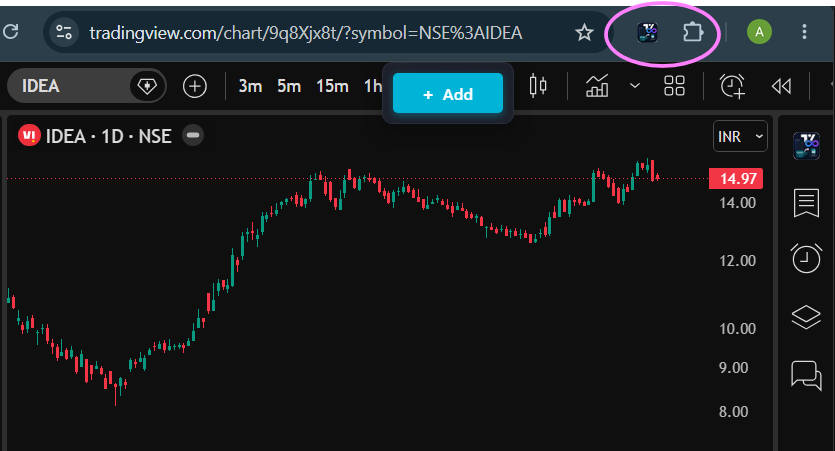This screenshot has width=835, height=451.
Task: Click the 9.00 price axis label
Action: click(x=733, y=368)
